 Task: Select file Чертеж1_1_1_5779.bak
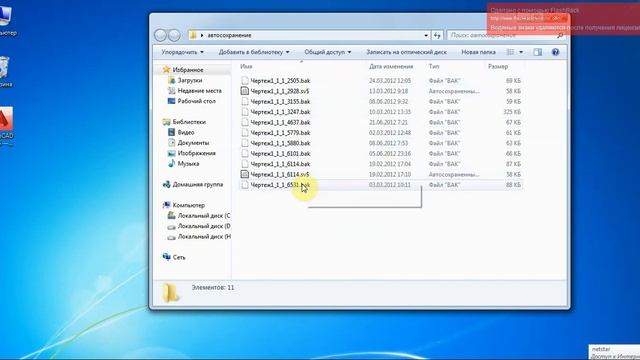[x=280, y=133]
